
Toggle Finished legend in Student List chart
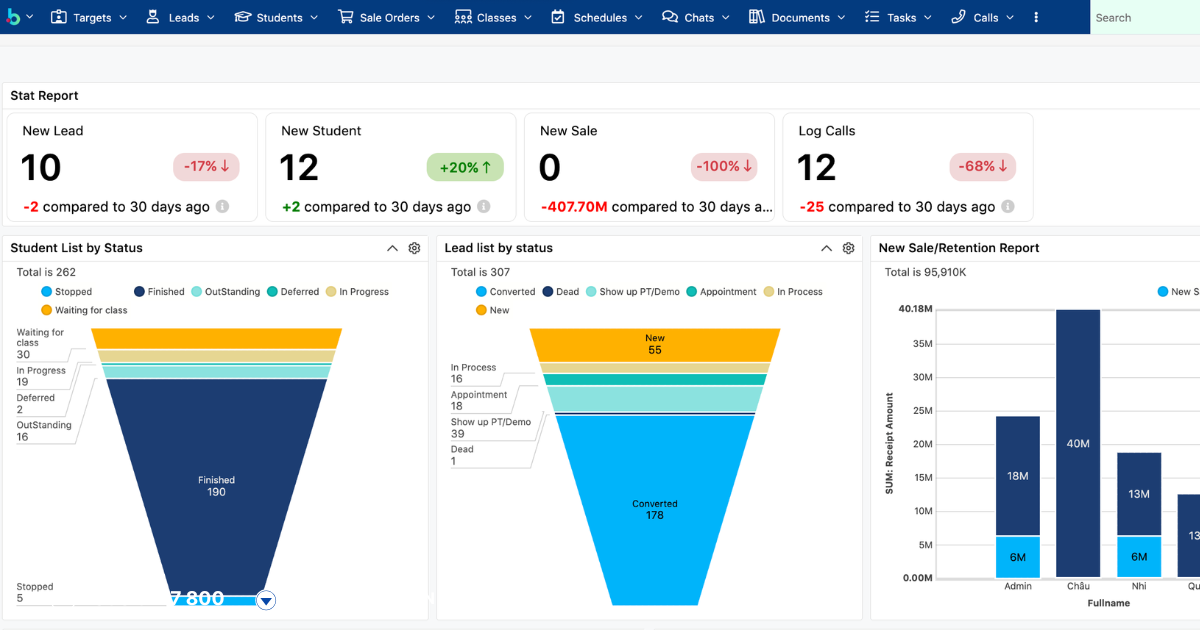click(x=159, y=292)
